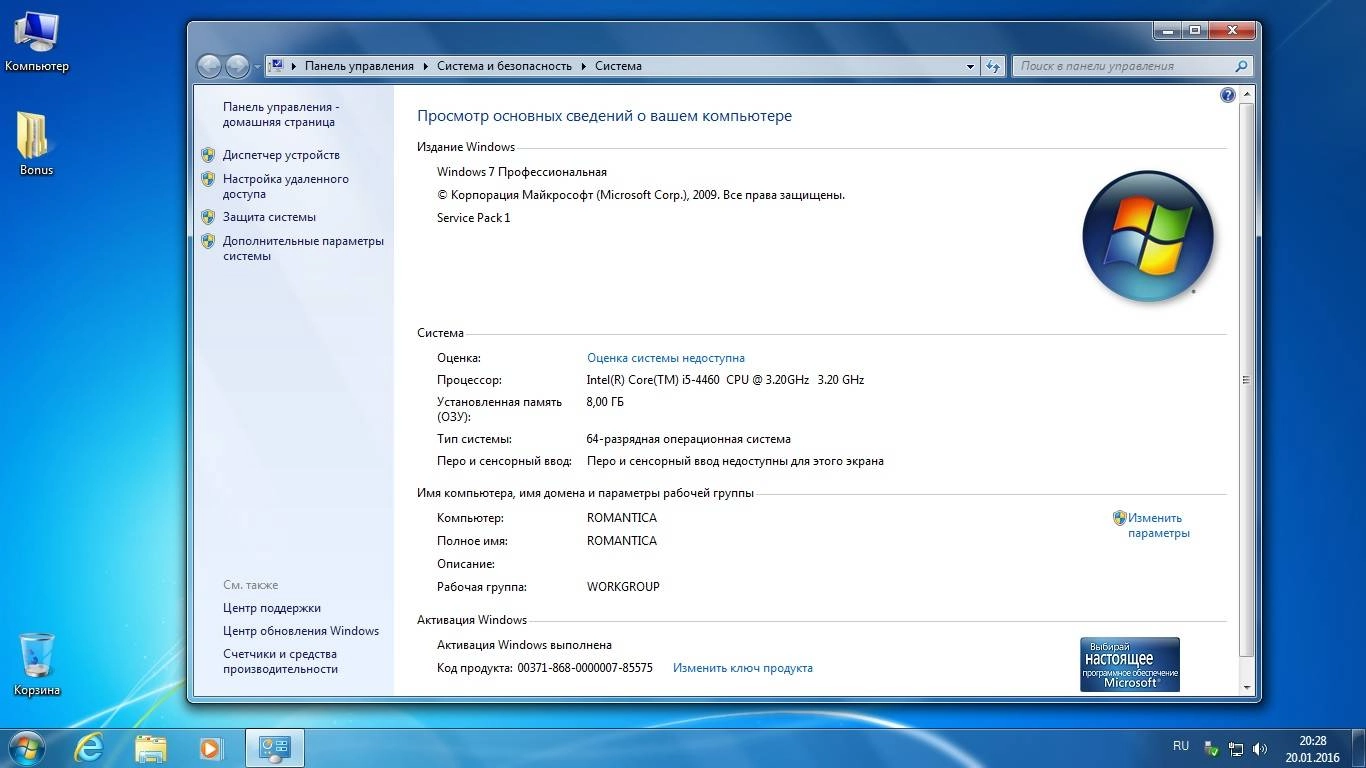
Task: Select the Control Panel taskbar button
Action: (x=274, y=748)
